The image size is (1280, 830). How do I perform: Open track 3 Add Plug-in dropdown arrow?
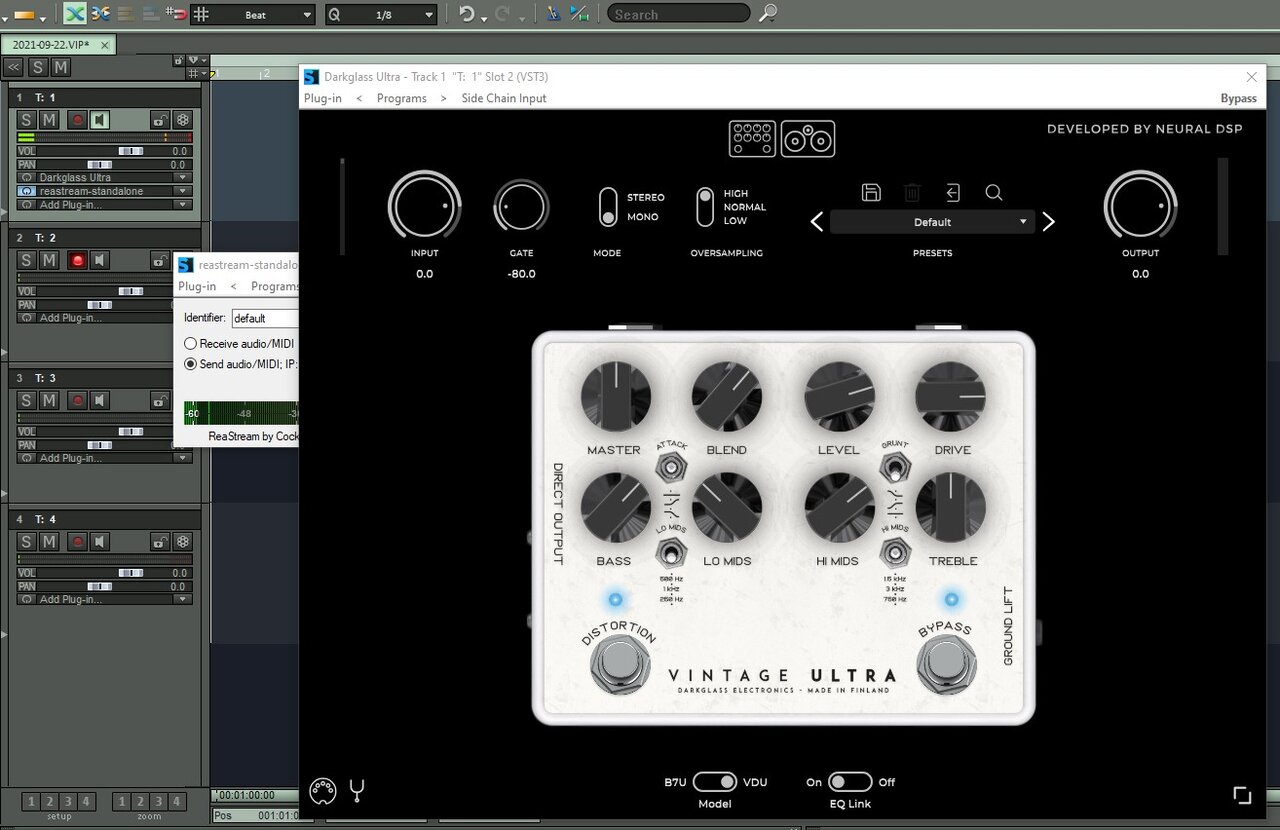click(182, 458)
